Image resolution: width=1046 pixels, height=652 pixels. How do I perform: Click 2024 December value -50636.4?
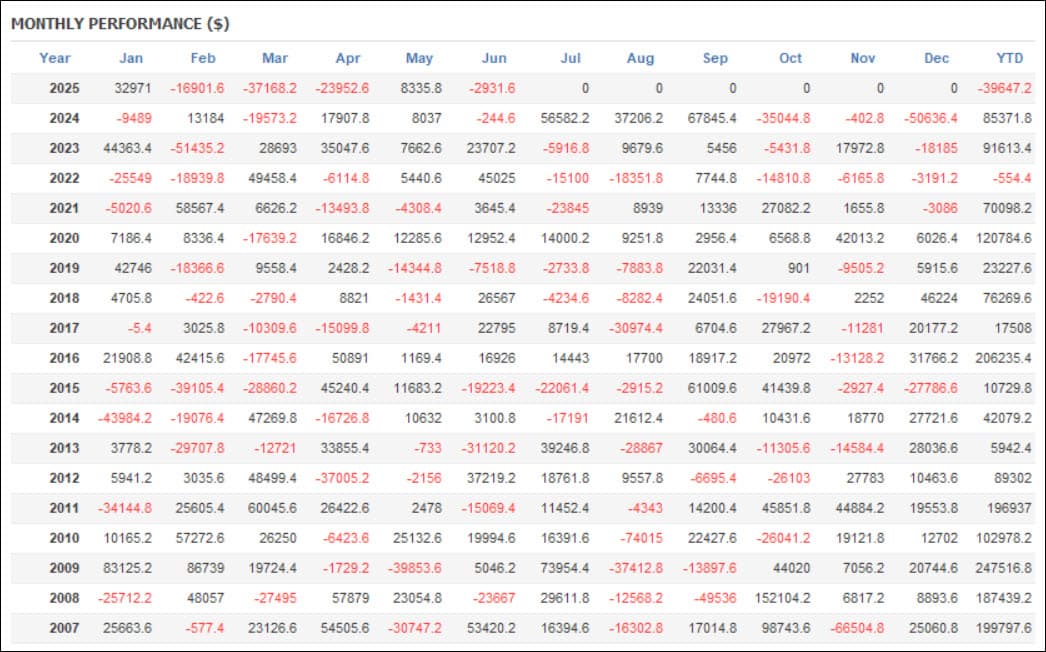(931, 118)
